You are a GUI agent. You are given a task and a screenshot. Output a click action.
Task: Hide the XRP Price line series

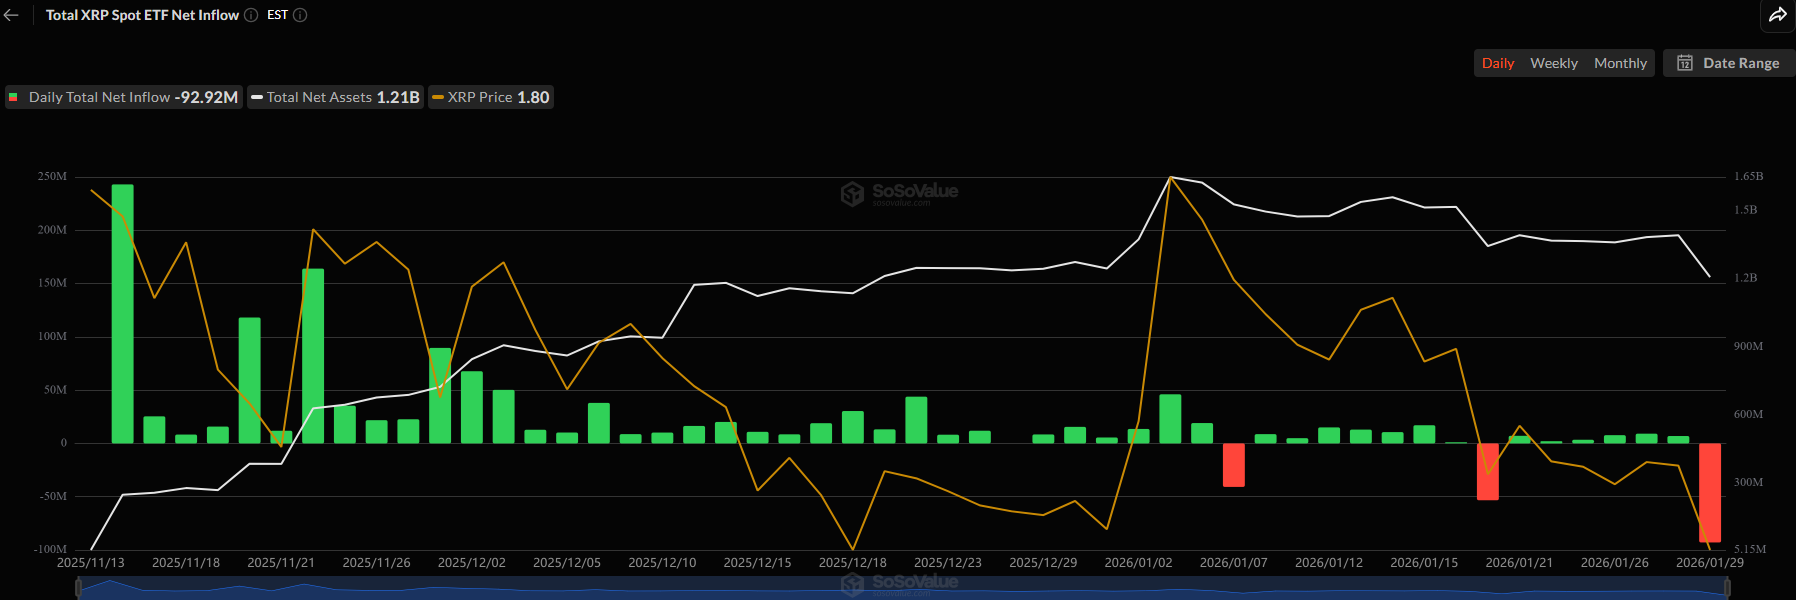tap(491, 97)
